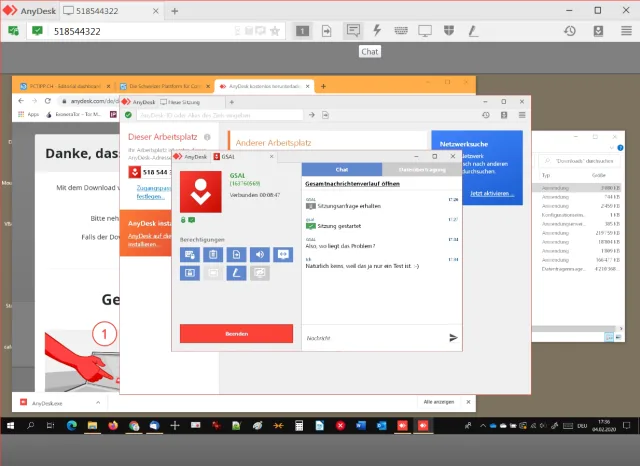Toggle the whiteboard drawing permission
The image size is (640, 466).
pos(236,273)
